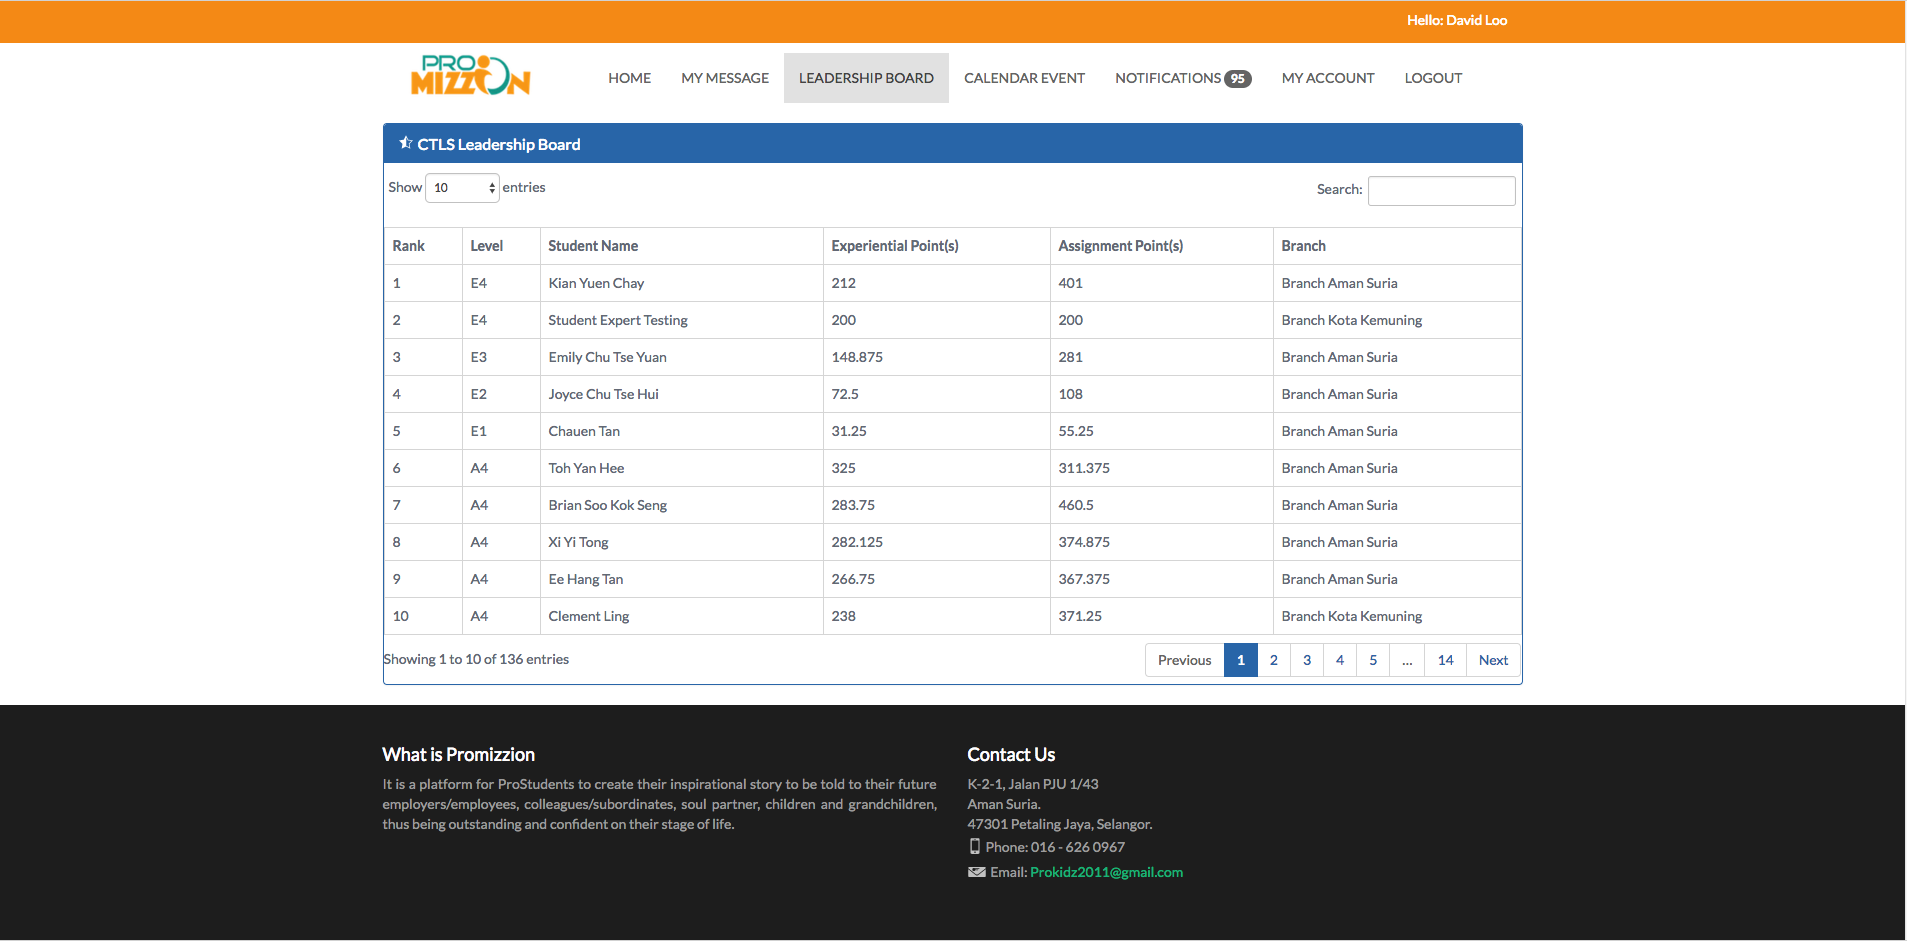Go to page 2 of leaderboard results
The image size is (1907, 941).
click(x=1273, y=660)
